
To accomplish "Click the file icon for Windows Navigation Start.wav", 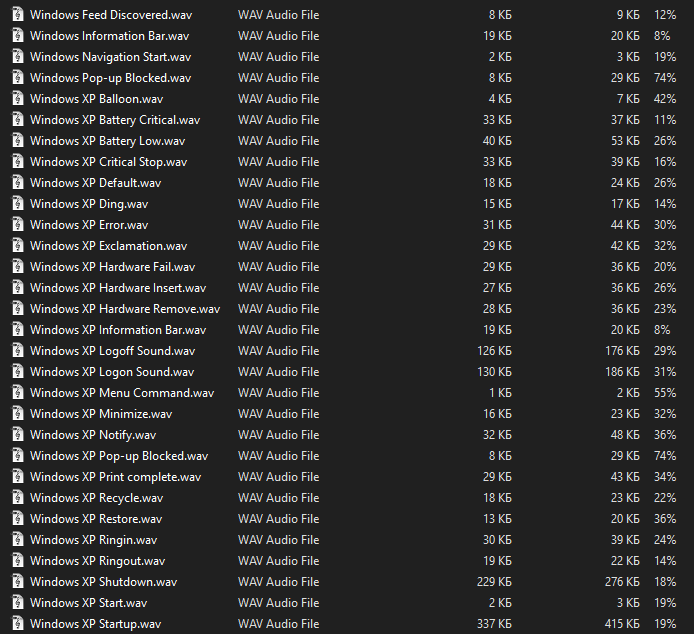I will (x=17, y=57).
